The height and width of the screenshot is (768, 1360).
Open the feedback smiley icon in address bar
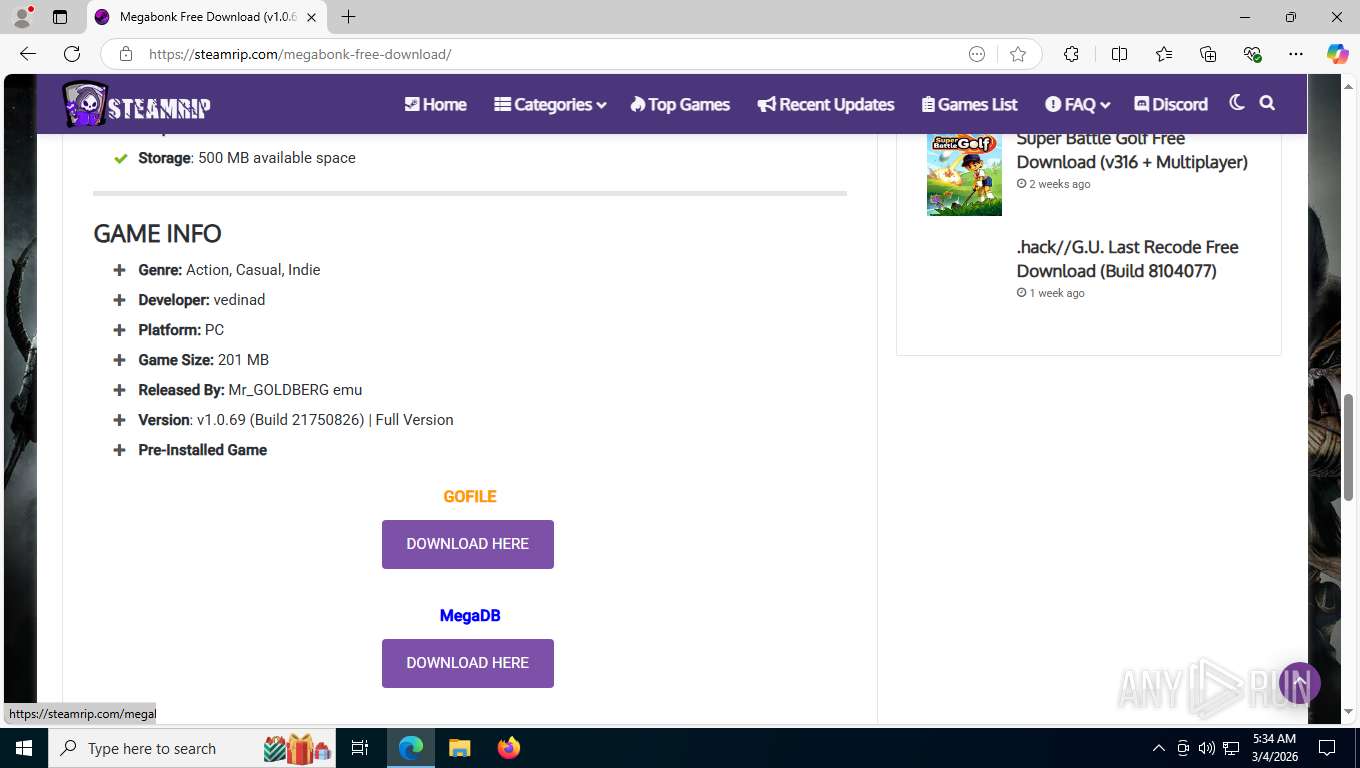pyautogui.click(x=977, y=54)
